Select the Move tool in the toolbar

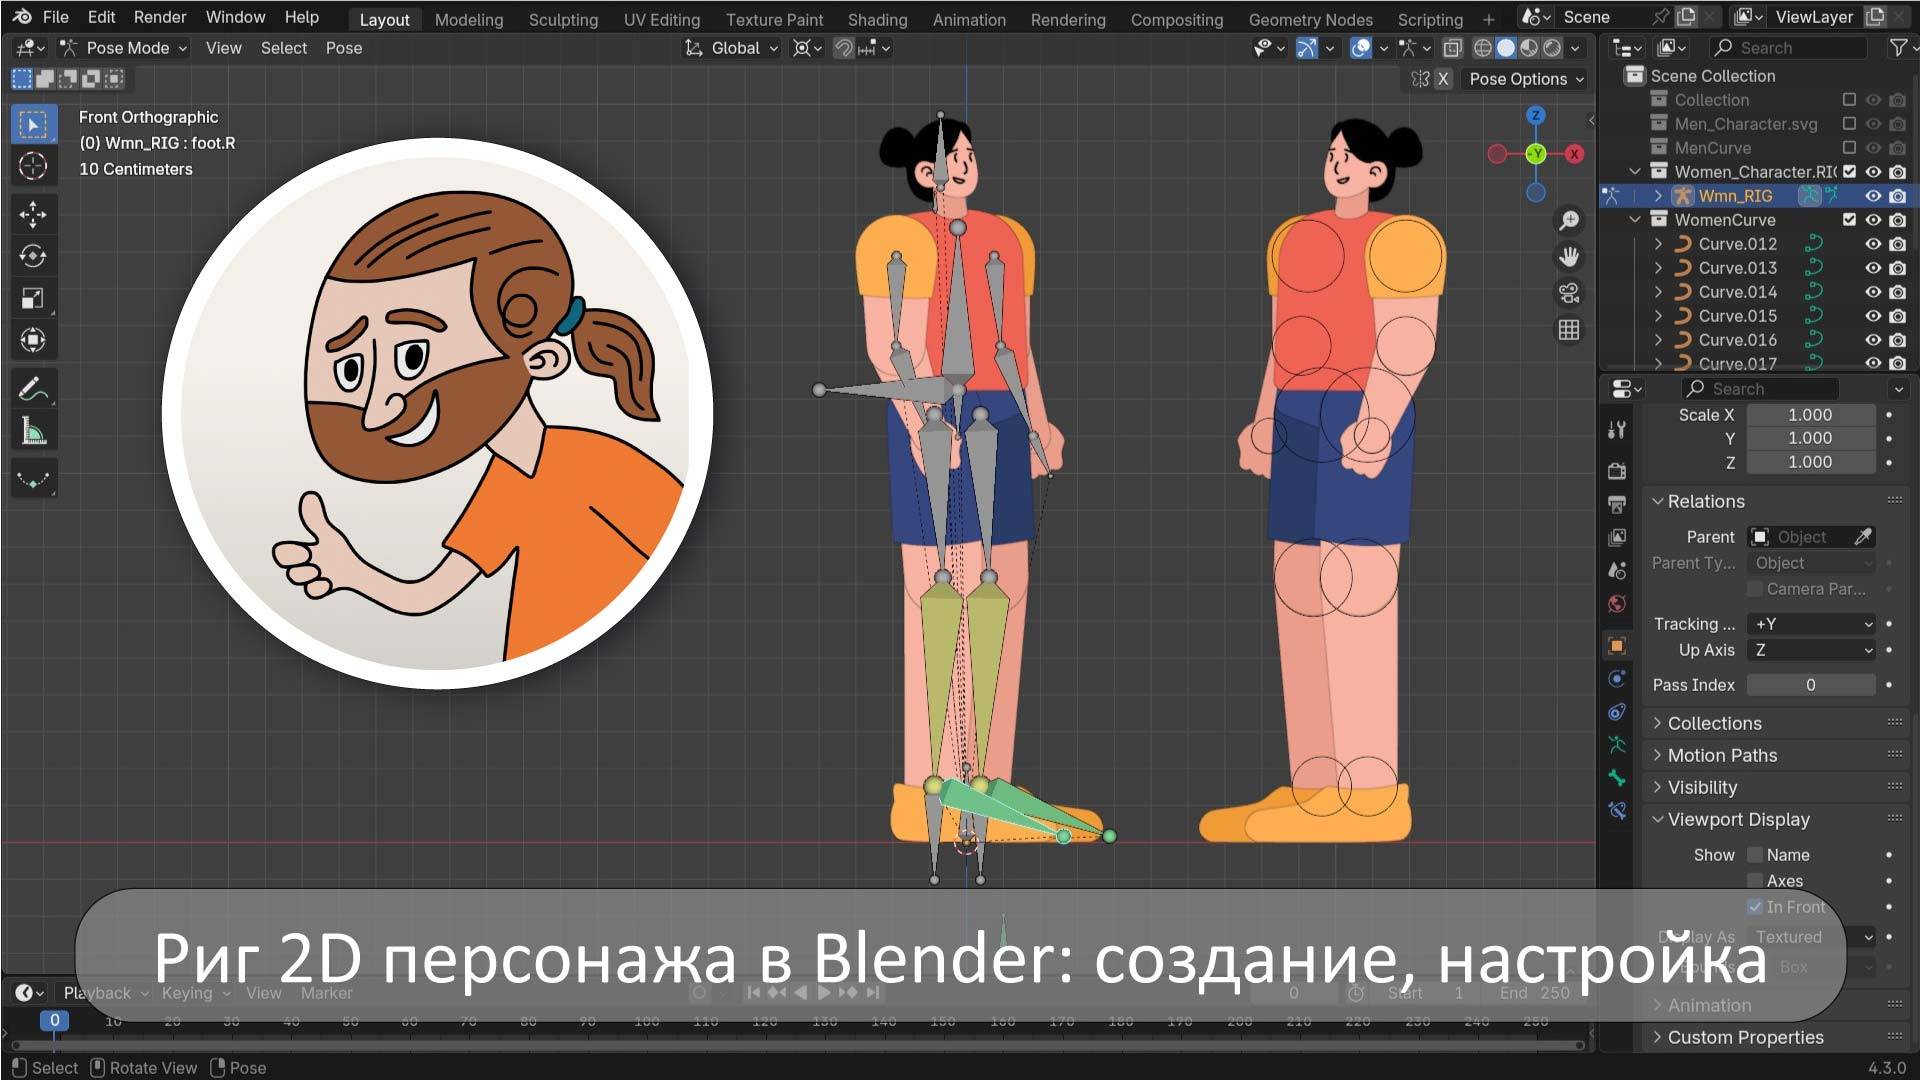(34, 214)
